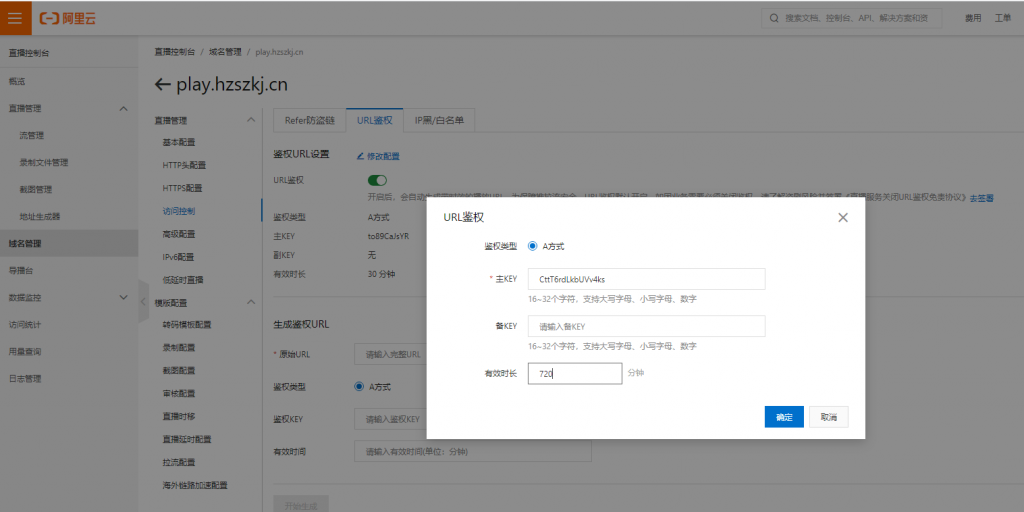The image size is (1024, 512).
Task: Open 审核配置 under 模板配置
Action: 178,394
